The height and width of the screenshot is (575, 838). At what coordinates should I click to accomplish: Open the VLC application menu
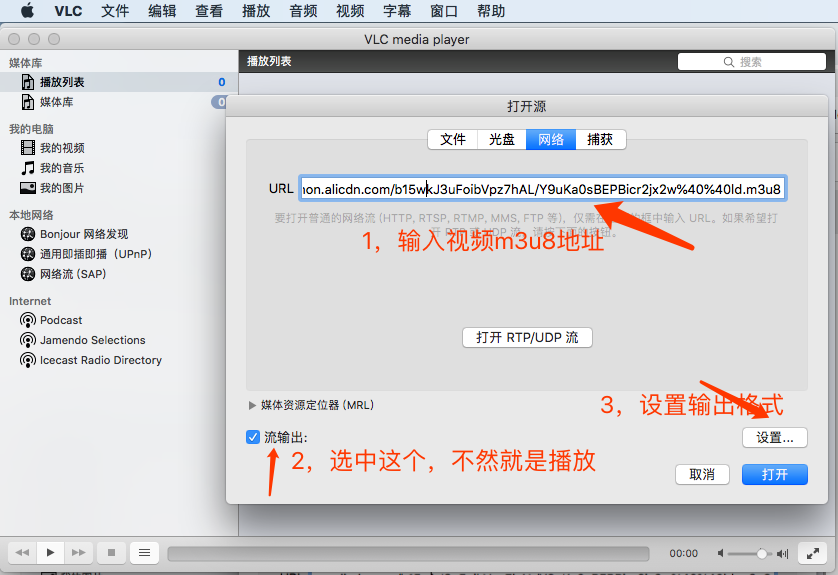point(68,11)
